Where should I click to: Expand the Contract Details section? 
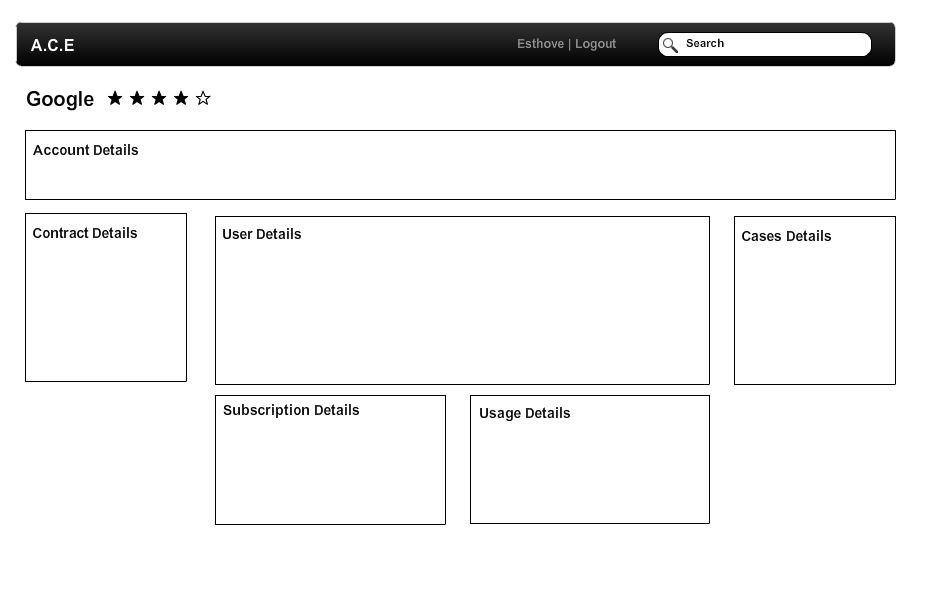point(85,233)
